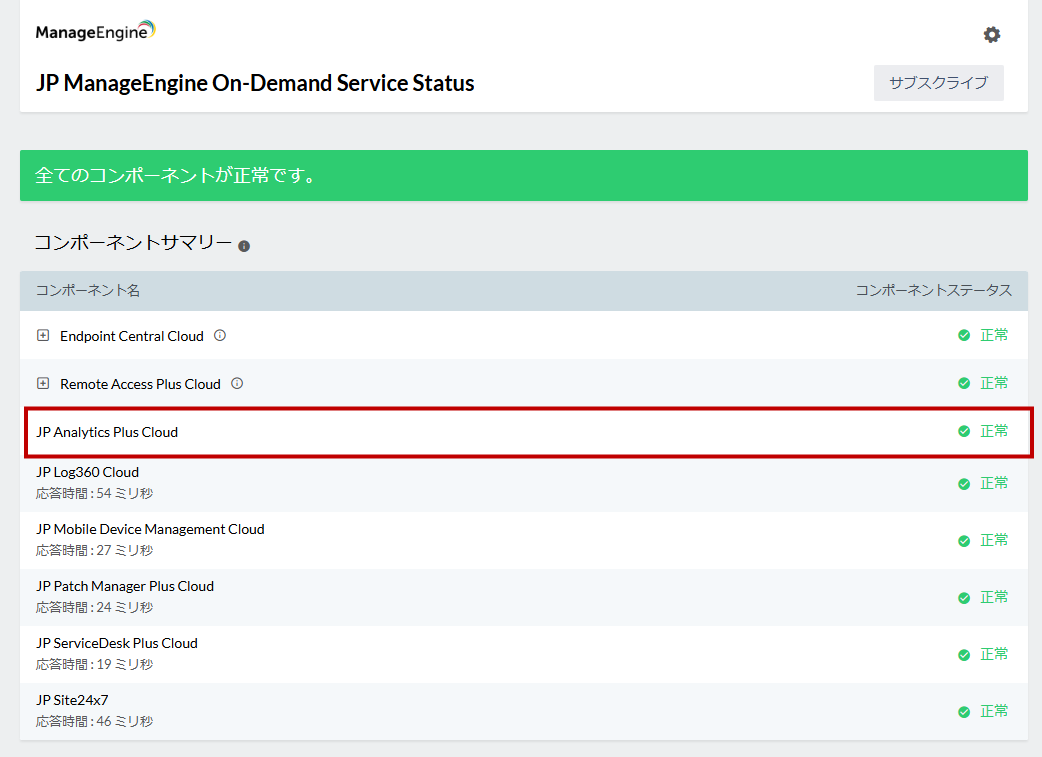Expand the Endpoint Central Cloud component
Screen dimensions: 1042x757
pos(43,336)
